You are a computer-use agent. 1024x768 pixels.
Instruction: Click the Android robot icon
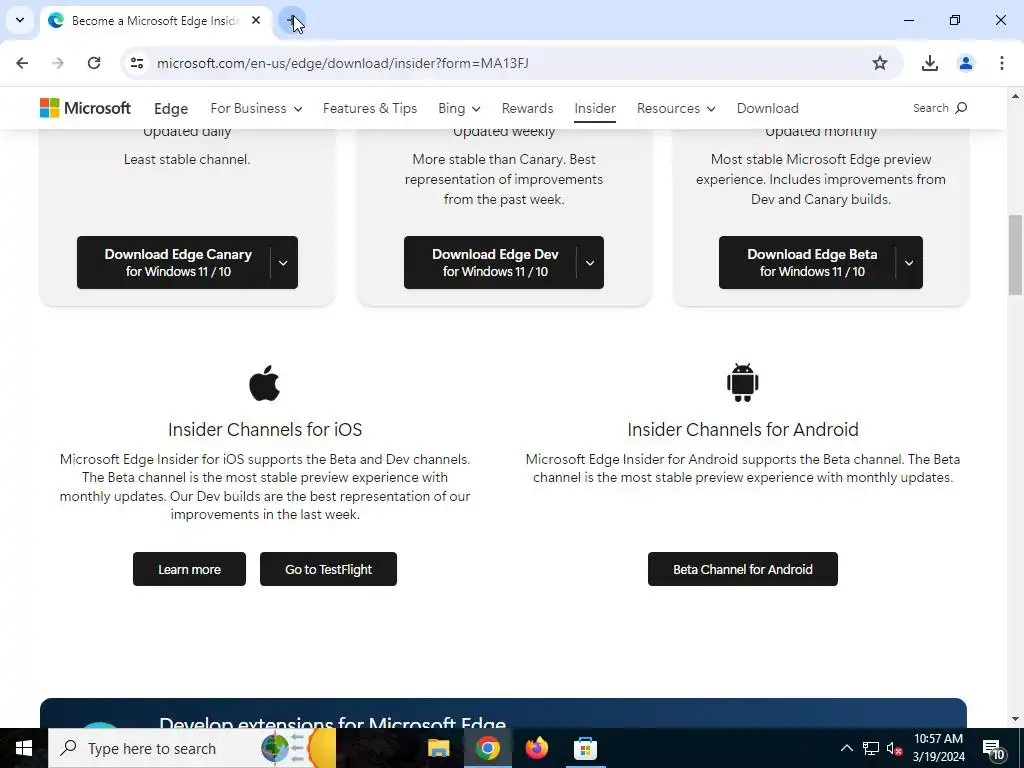[x=743, y=383]
